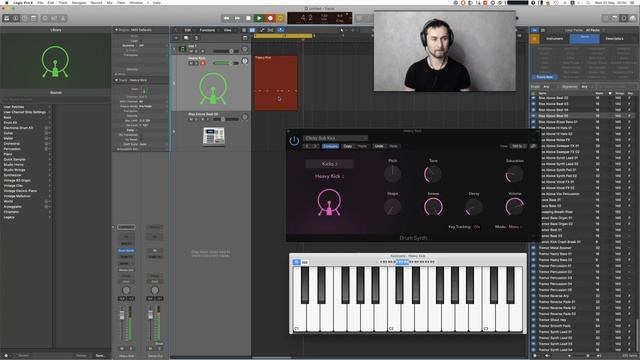The width and height of the screenshot is (640, 360).
Task: Go to next preset arrow in Drum Synth
Action: (316, 146)
